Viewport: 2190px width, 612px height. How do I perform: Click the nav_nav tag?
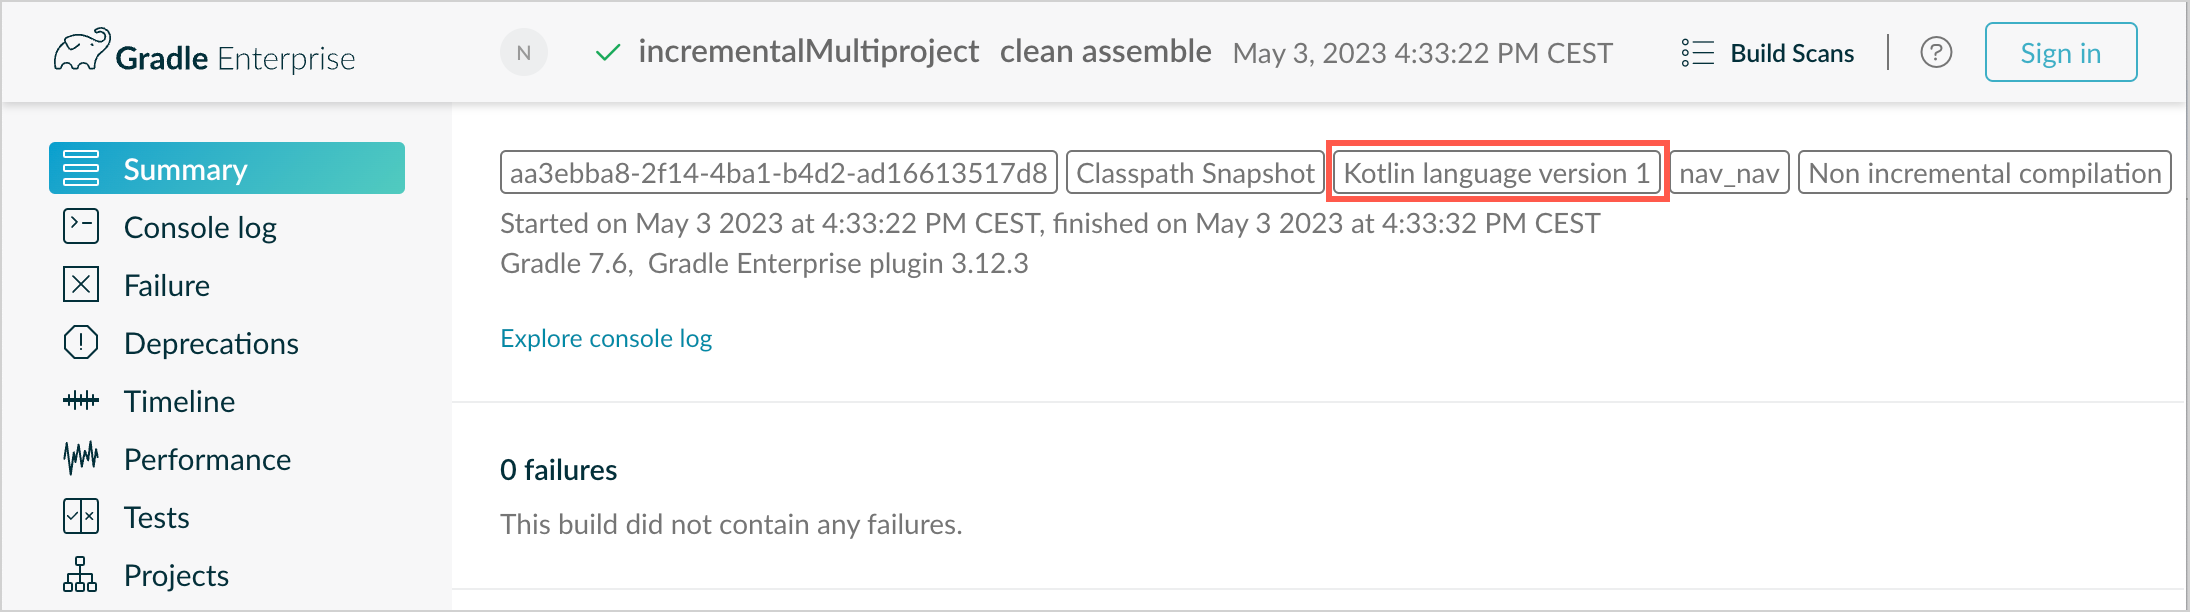click(1729, 172)
